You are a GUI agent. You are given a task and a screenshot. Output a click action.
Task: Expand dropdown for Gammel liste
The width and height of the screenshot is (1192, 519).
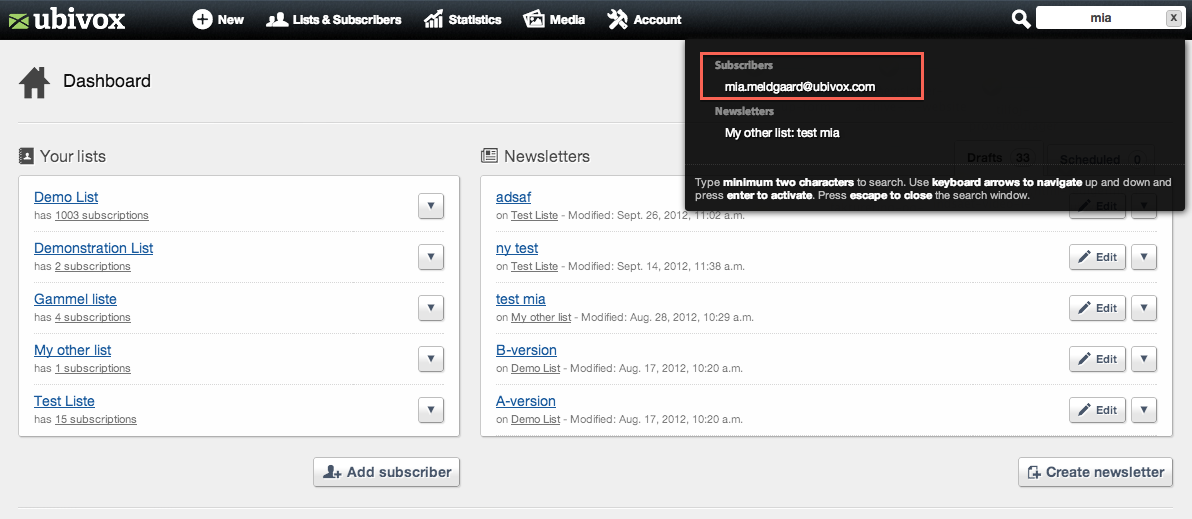(431, 307)
